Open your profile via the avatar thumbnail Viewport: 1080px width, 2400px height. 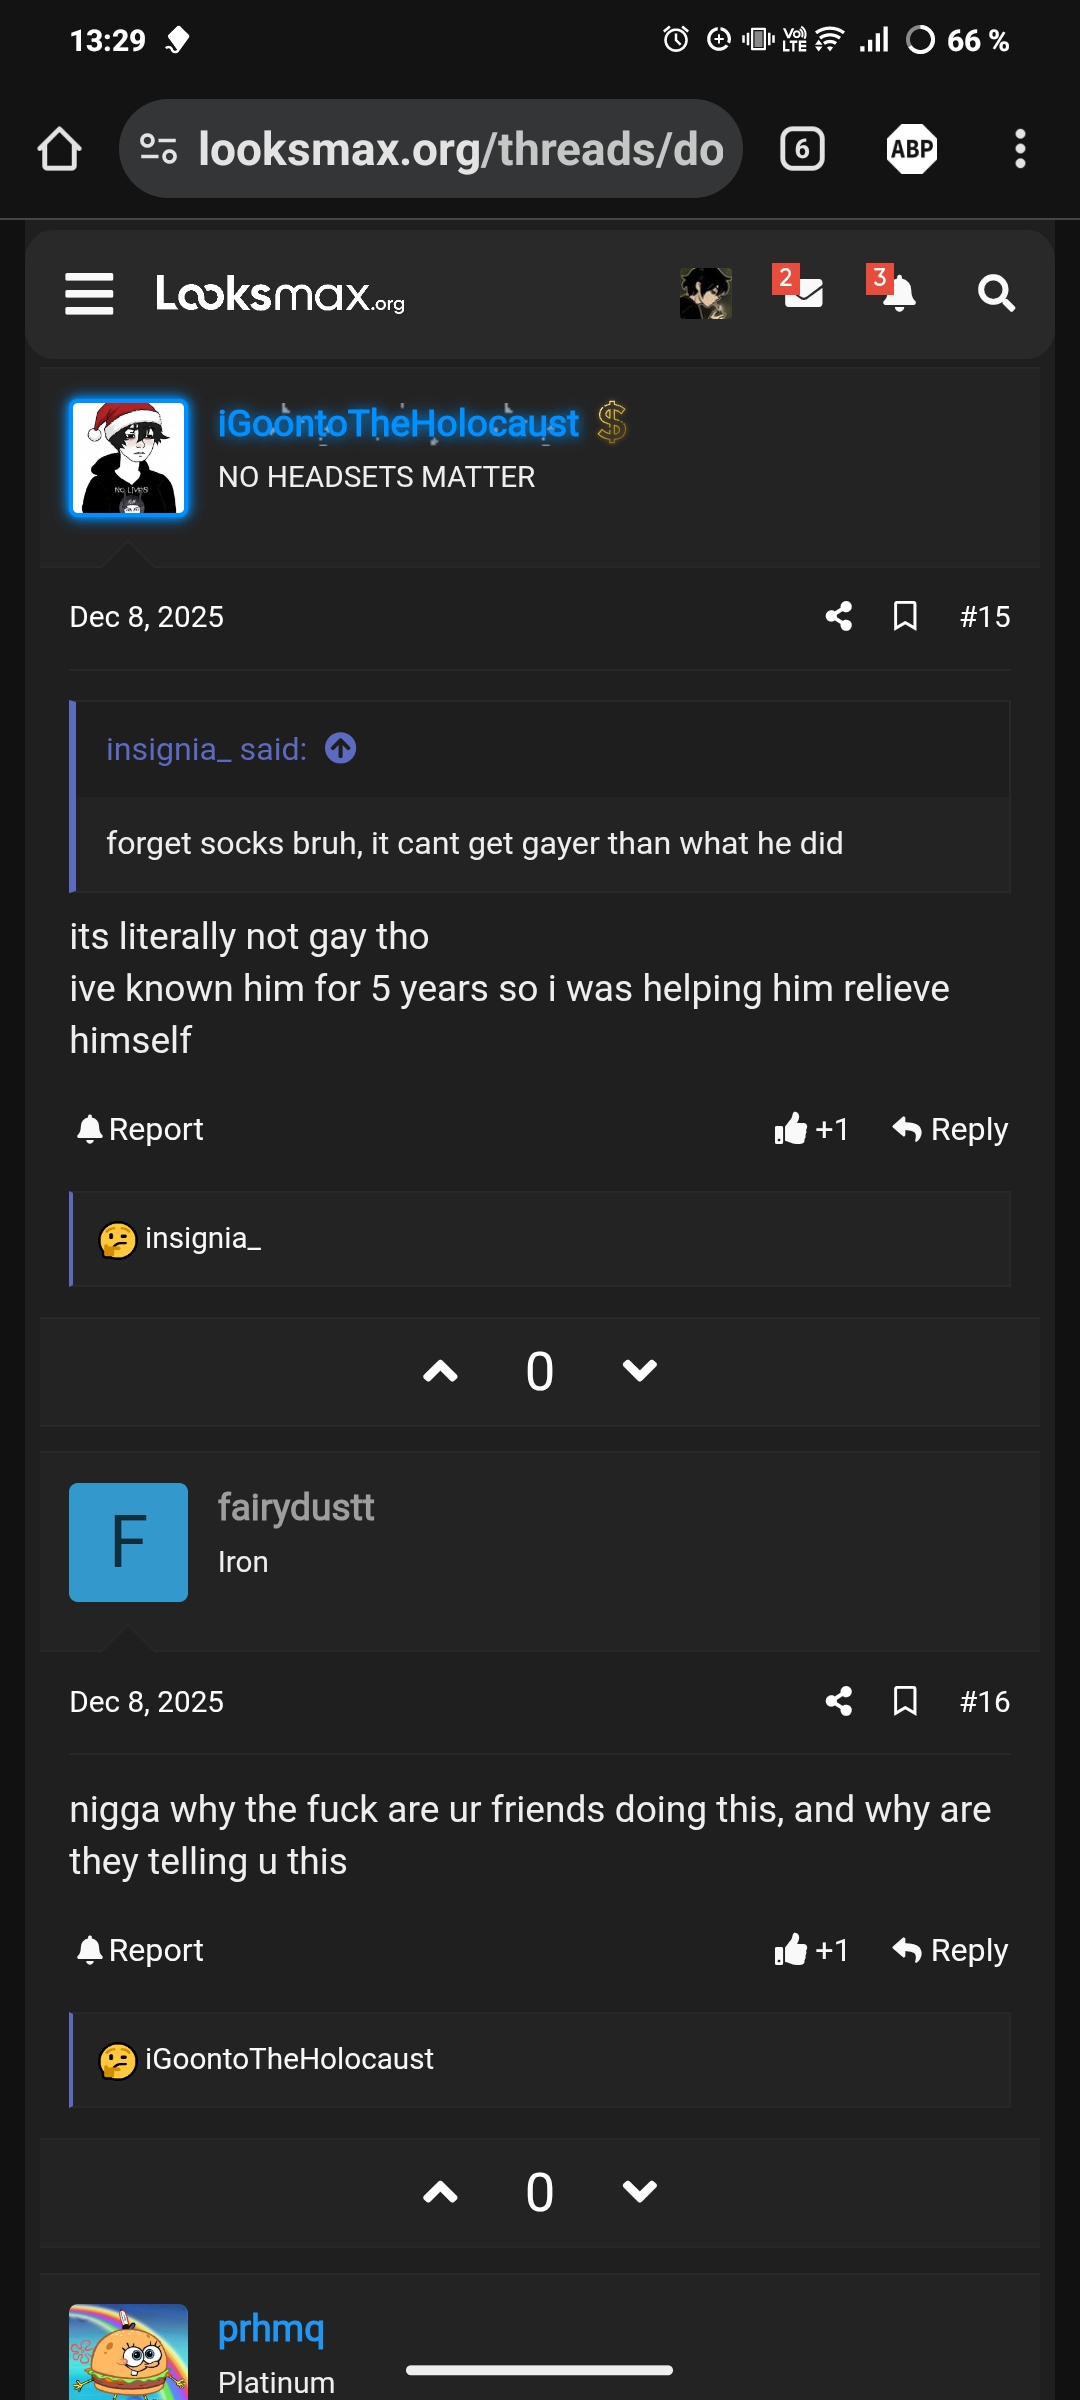coord(705,293)
